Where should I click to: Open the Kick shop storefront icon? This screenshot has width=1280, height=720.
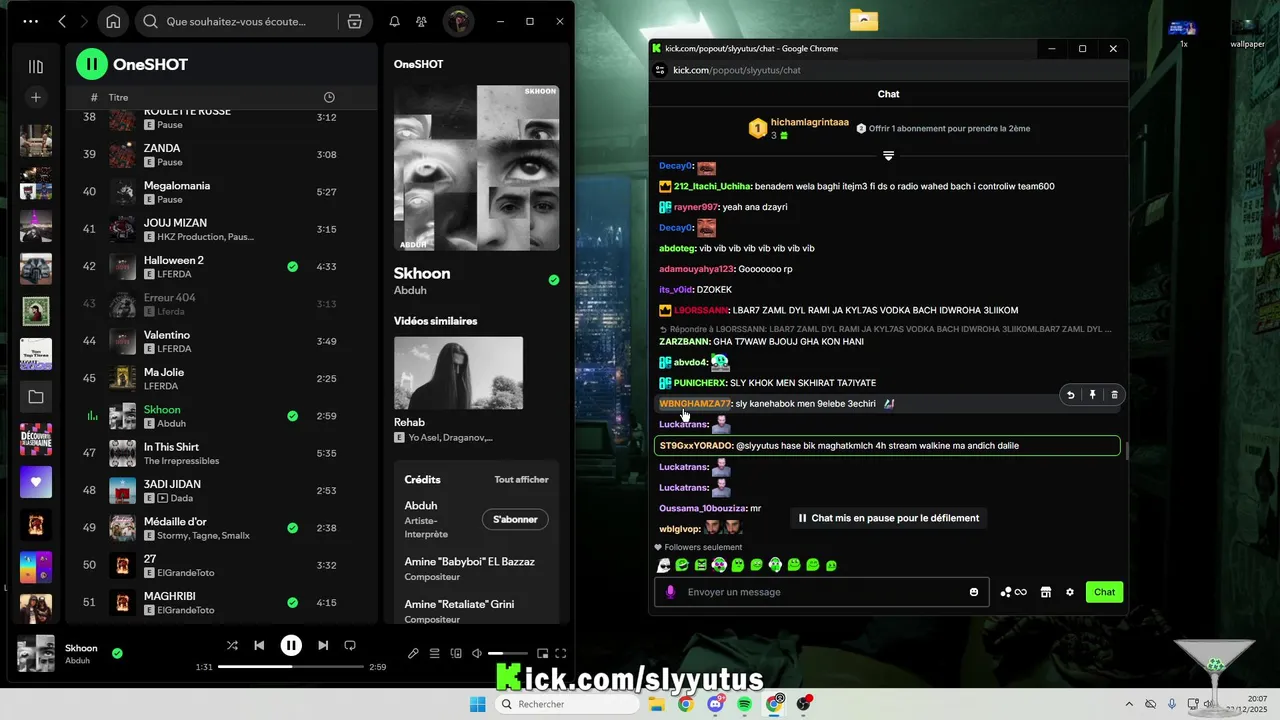pos(1046,592)
